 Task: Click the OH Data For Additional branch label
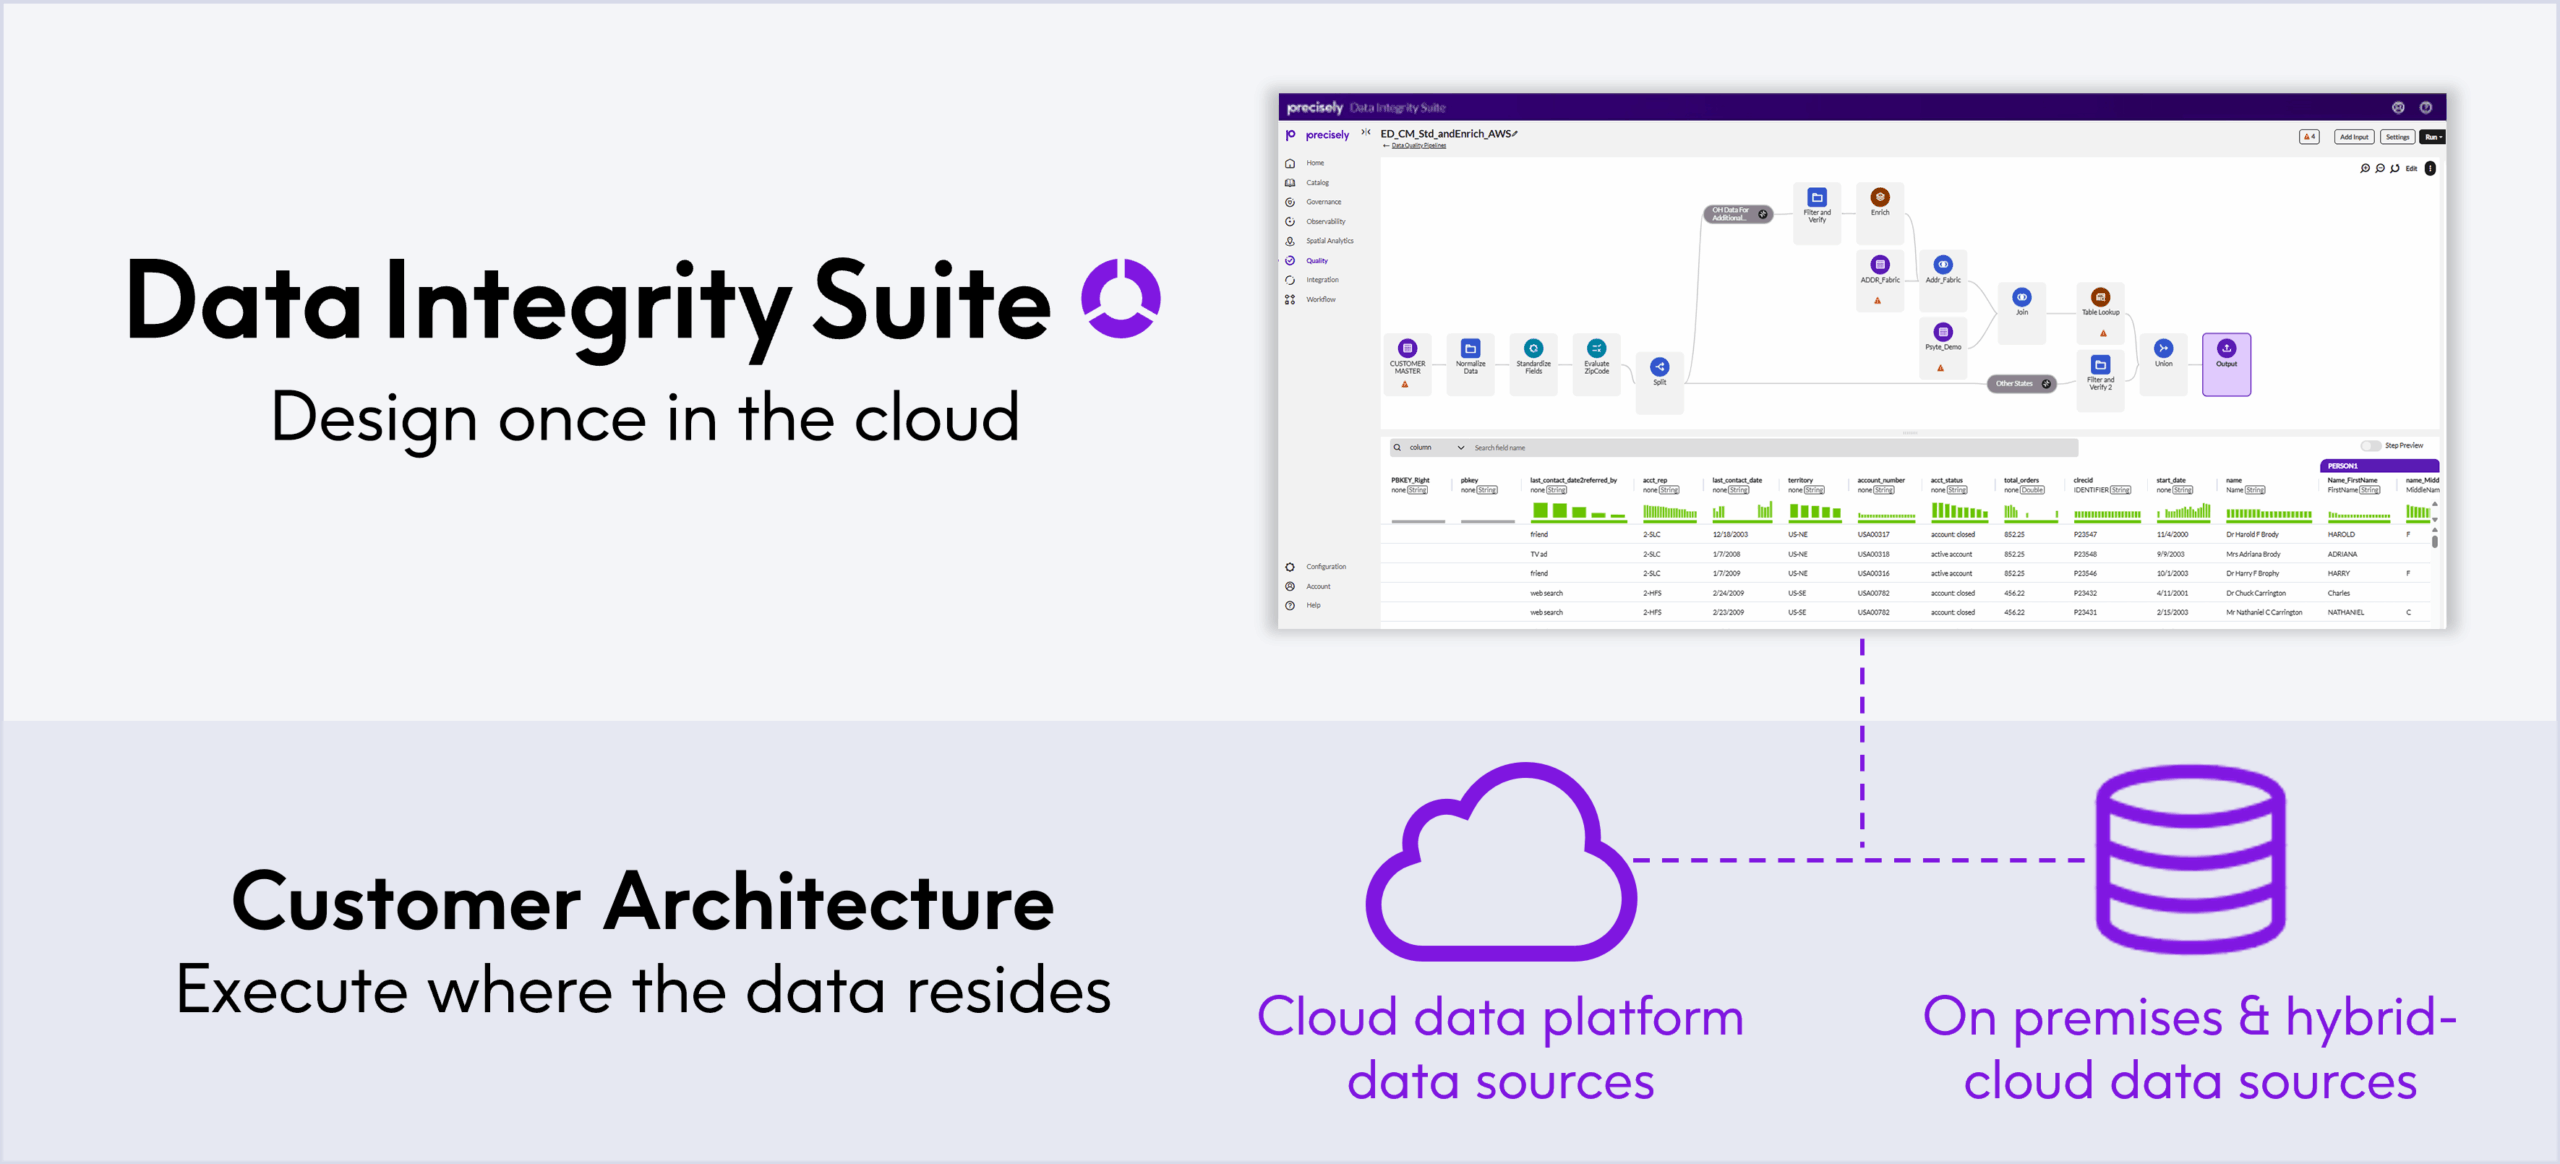point(1738,214)
